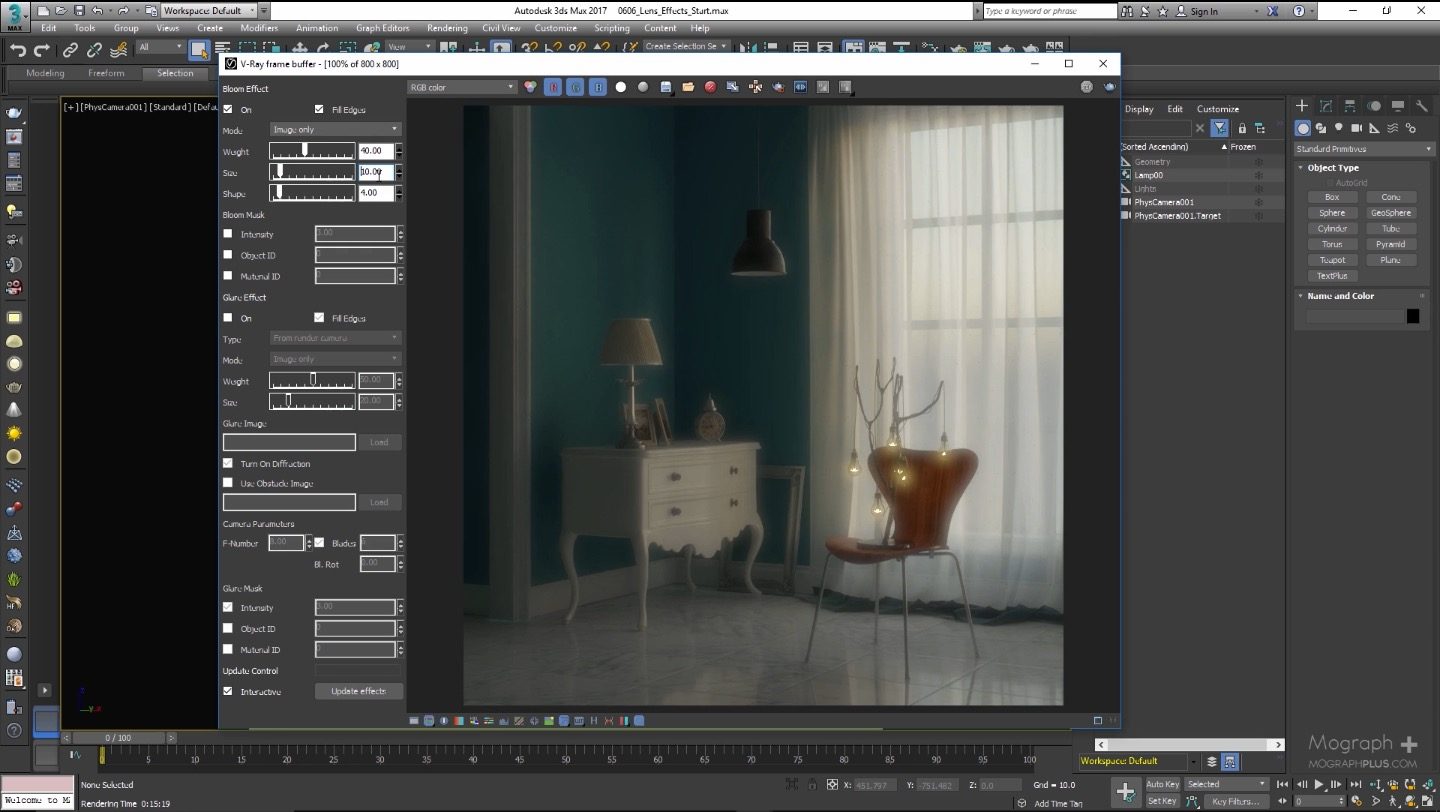Open the Graph Editors menu

(383, 28)
